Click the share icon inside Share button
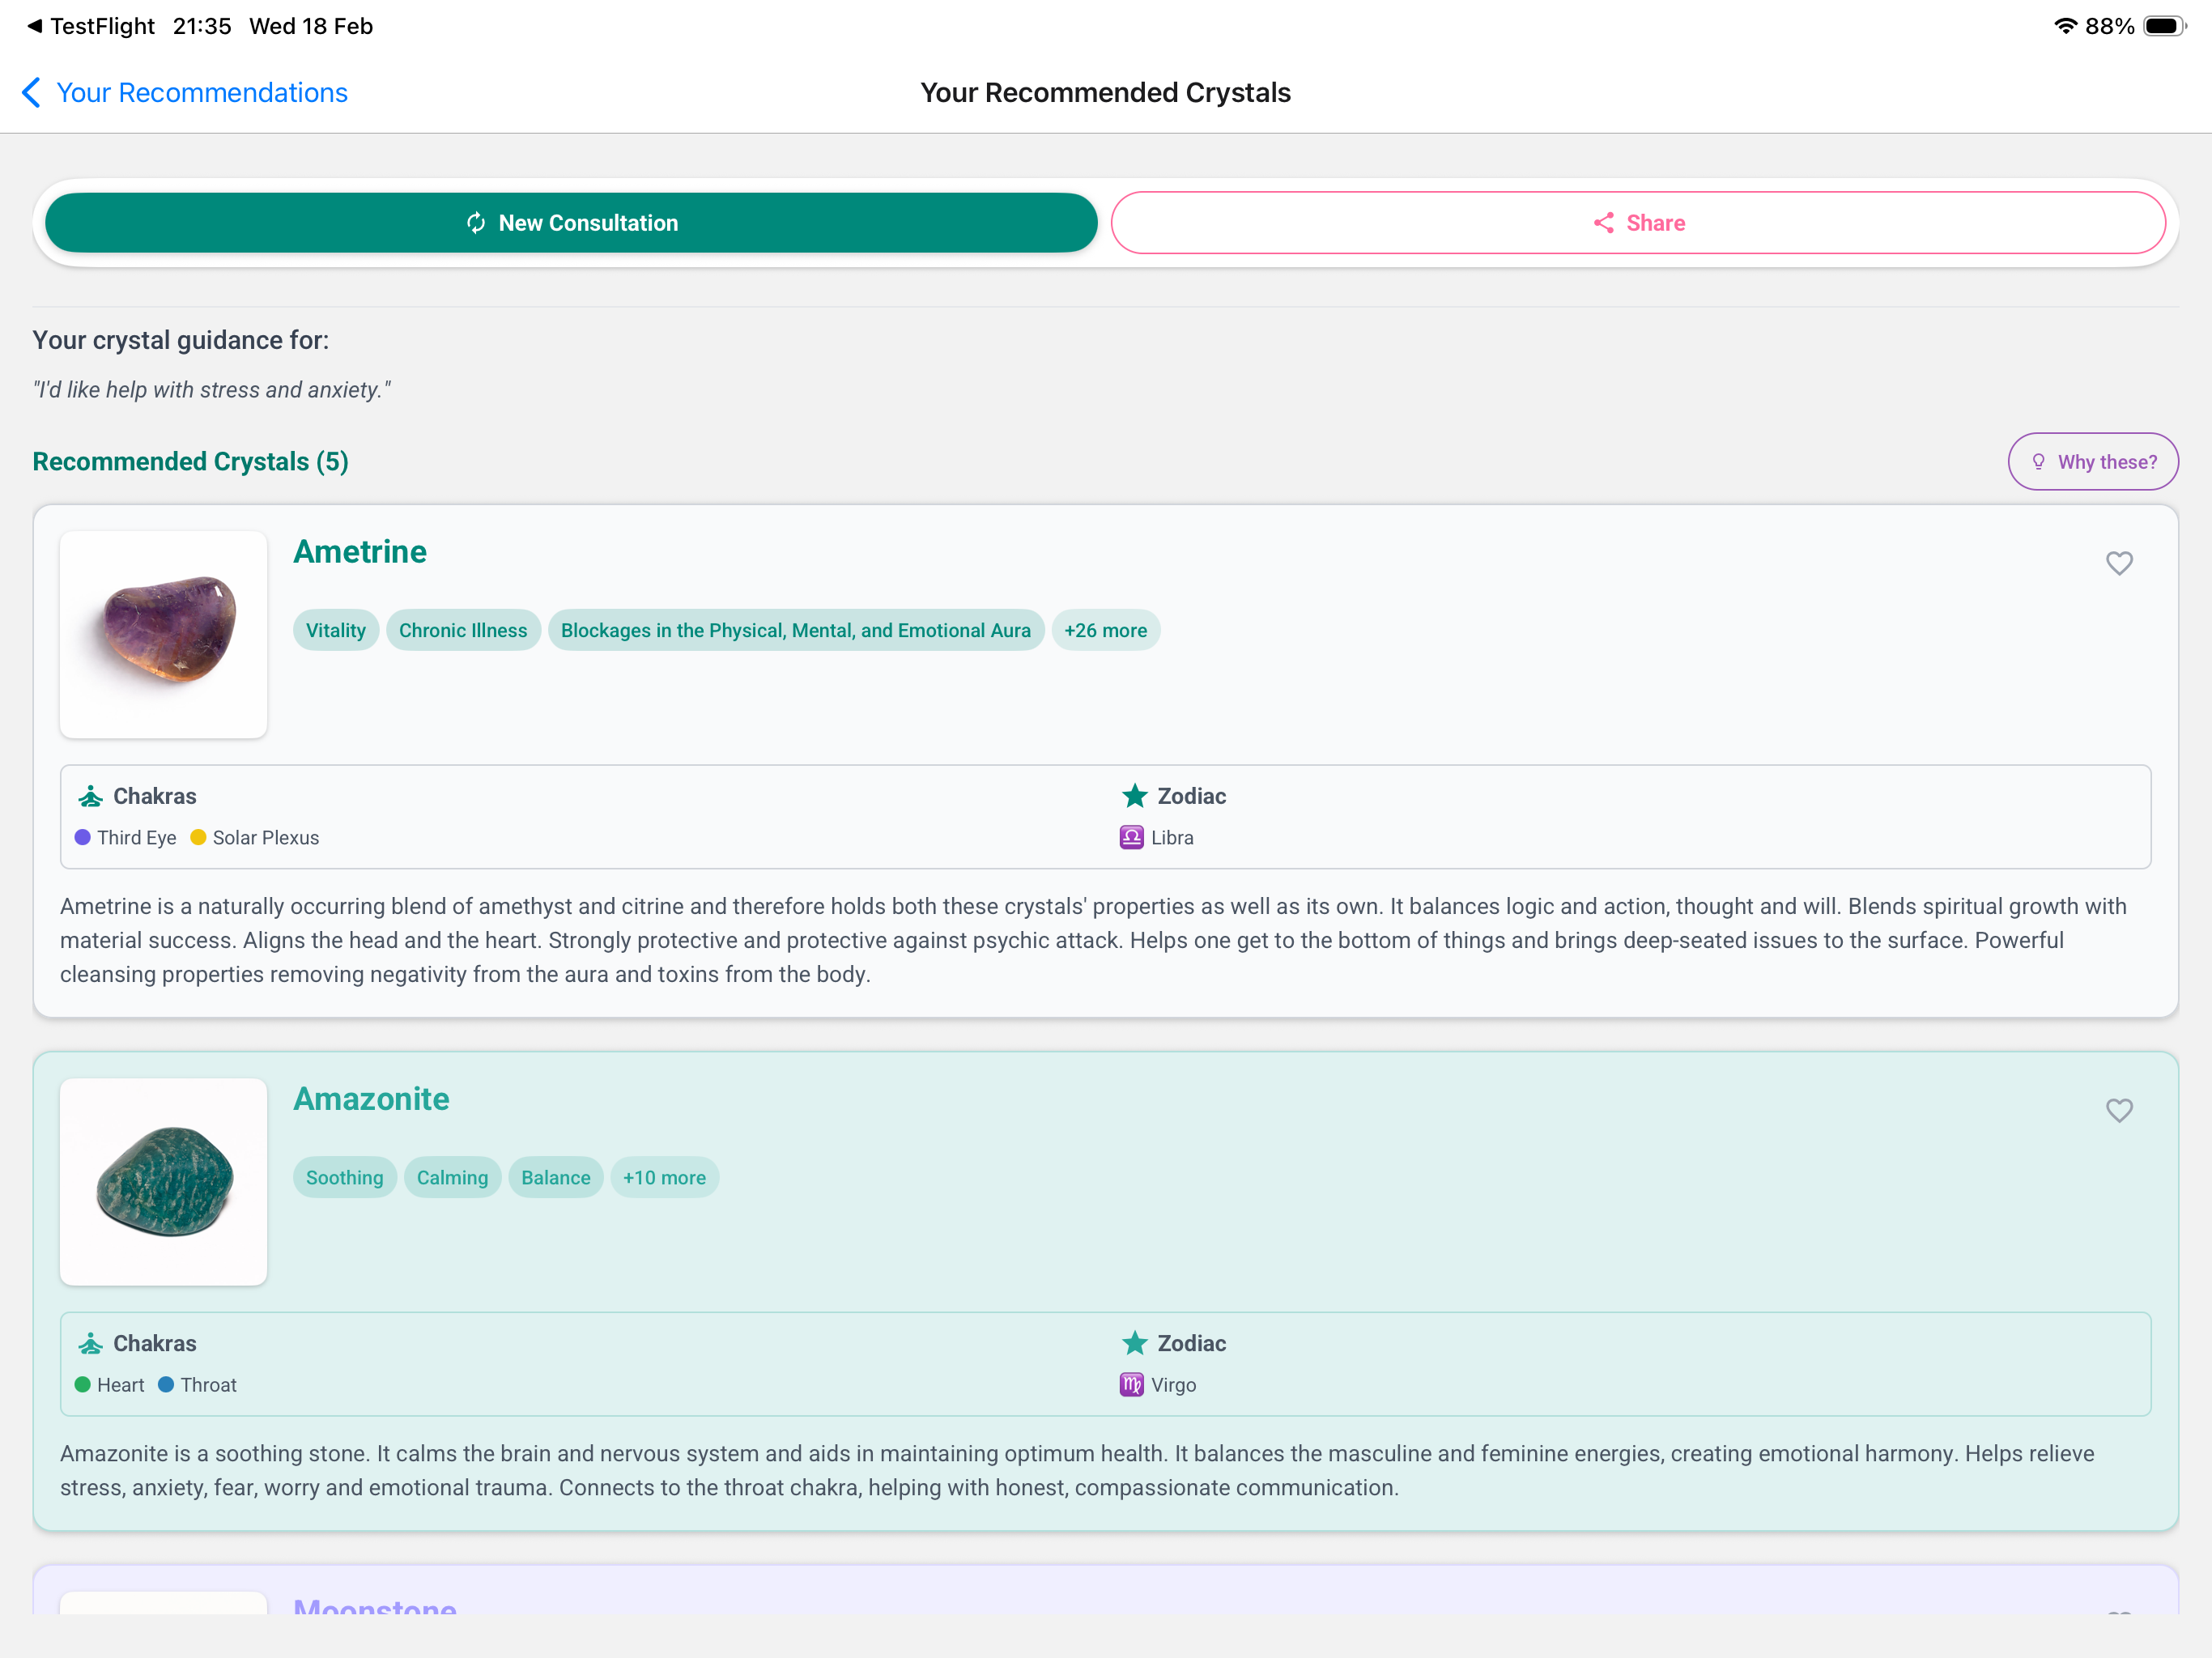The image size is (2212, 1658). pyautogui.click(x=1603, y=223)
